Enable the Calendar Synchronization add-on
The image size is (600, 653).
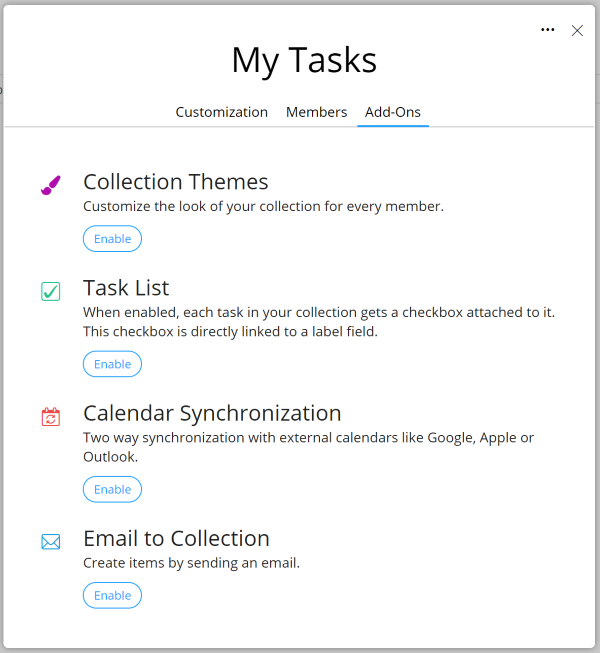tap(112, 489)
